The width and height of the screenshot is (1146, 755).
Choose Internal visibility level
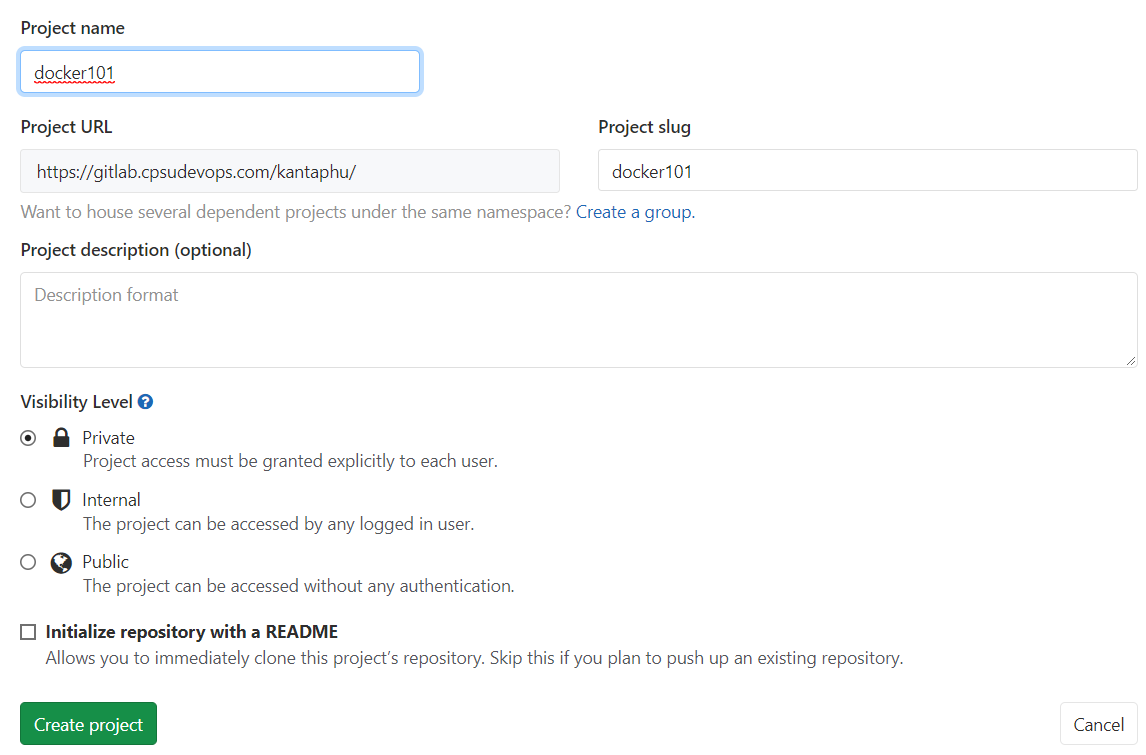coord(28,499)
